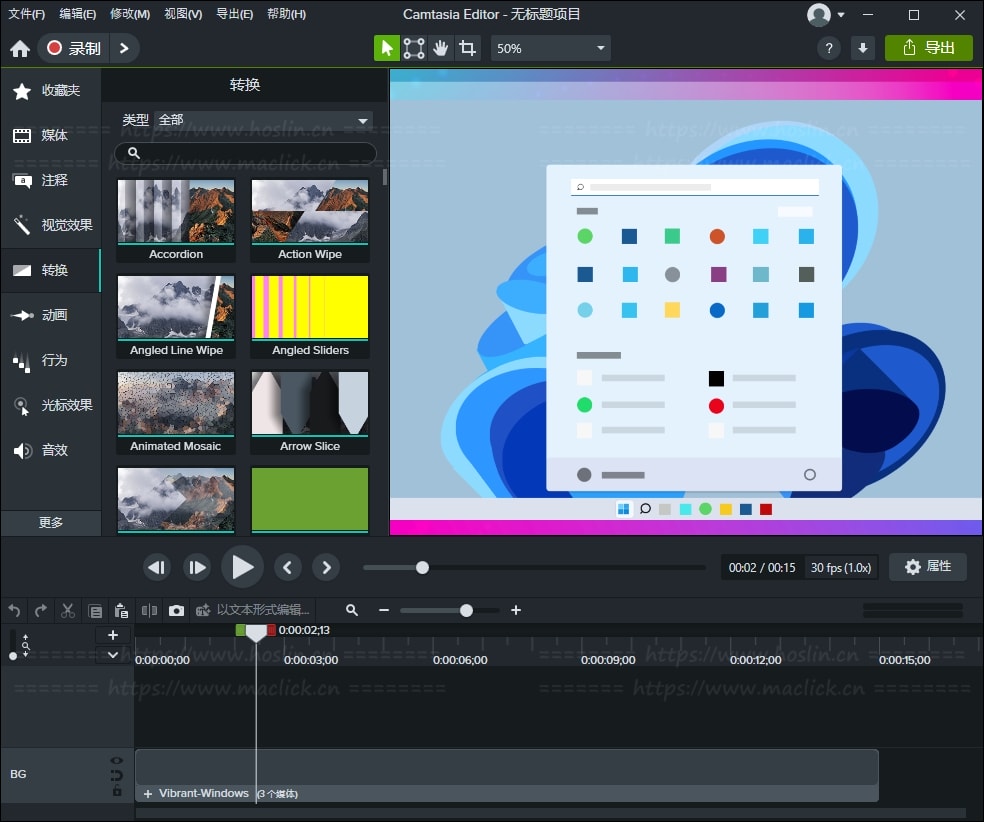984x822 pixels.
Task: Activate the Pan hand tool
Action: coord(441,48)
